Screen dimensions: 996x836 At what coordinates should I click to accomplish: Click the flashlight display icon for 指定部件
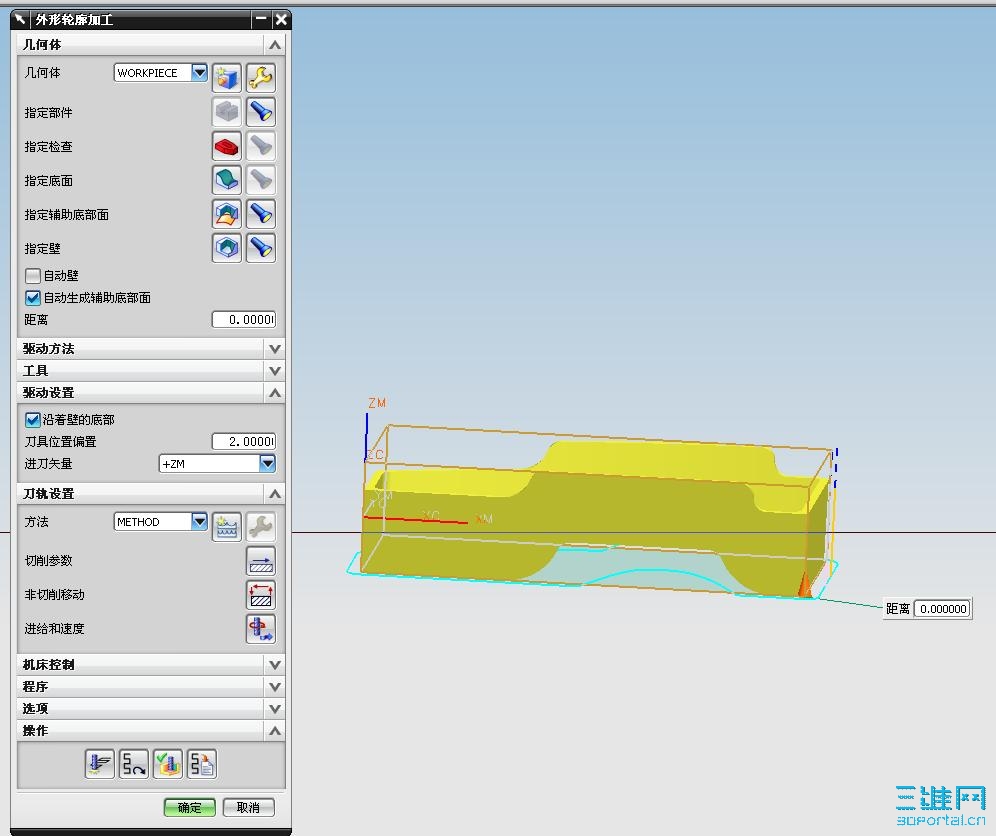260,112
